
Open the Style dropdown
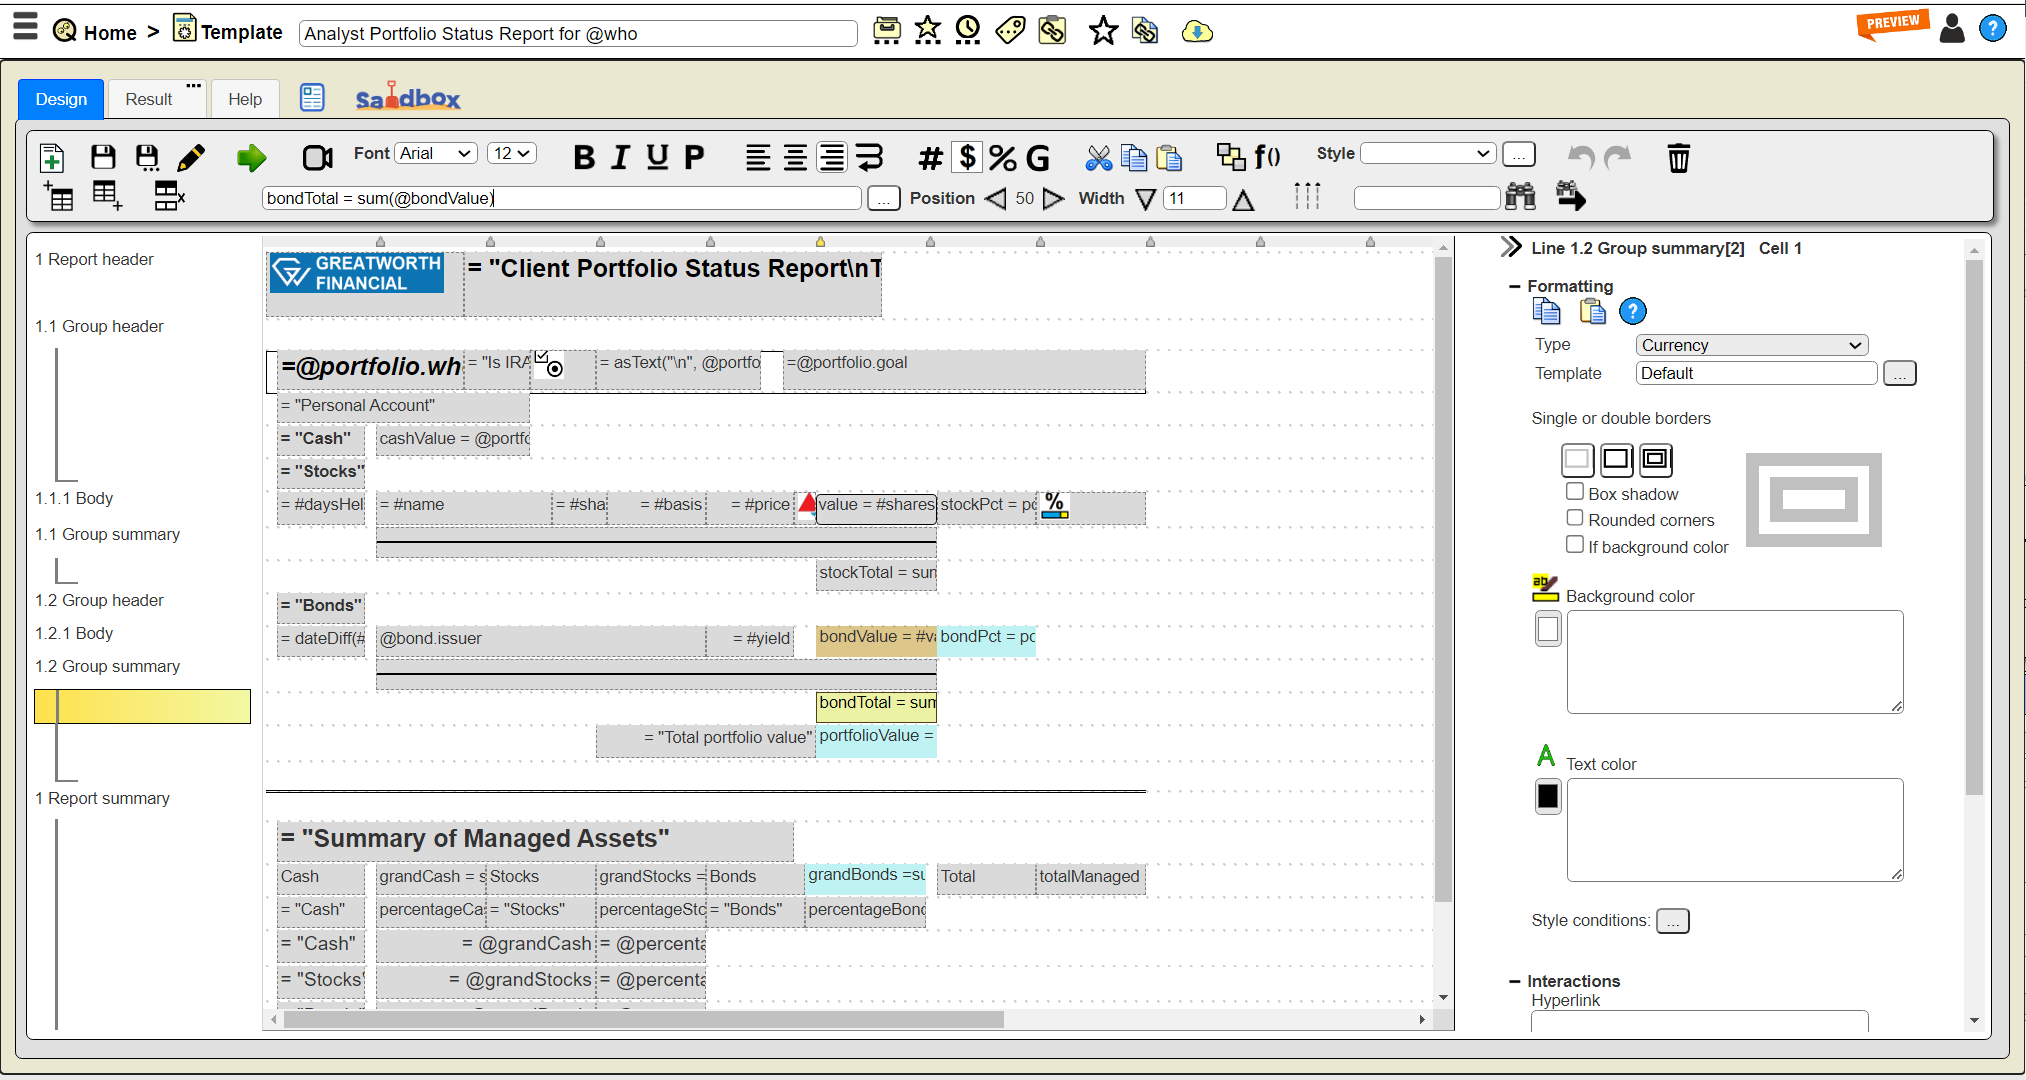click(1428, 153)
